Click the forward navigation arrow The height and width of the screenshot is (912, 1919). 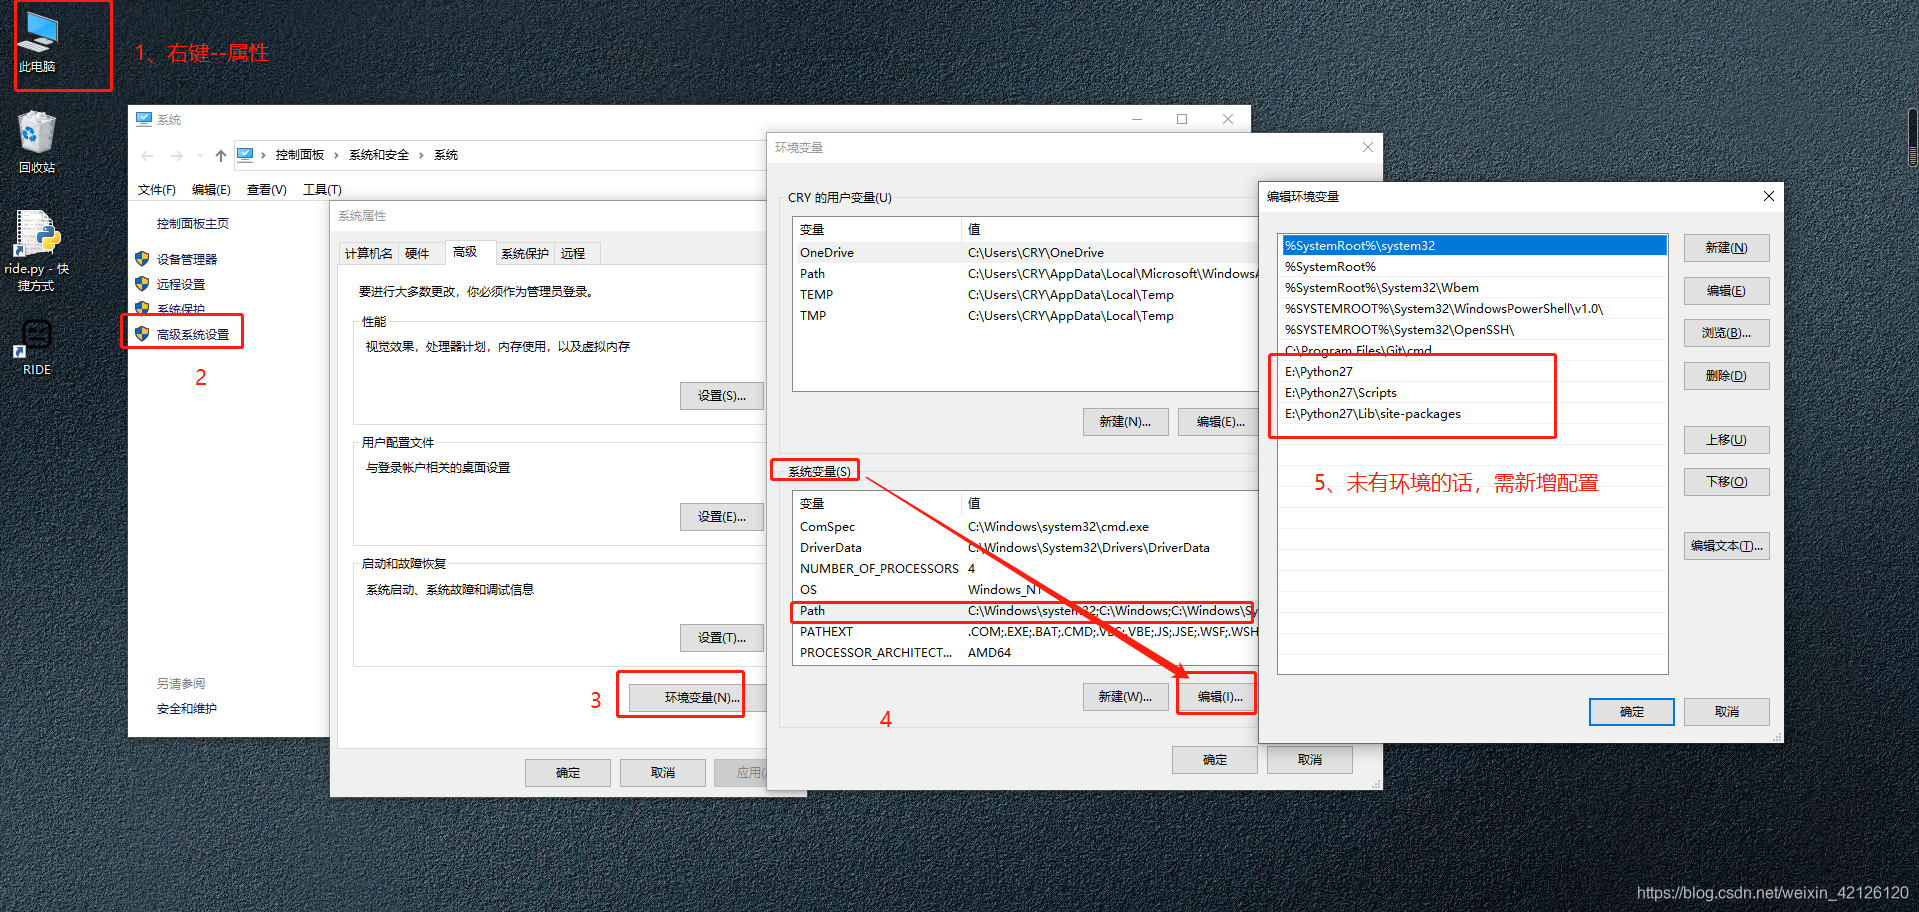(177, 155)
